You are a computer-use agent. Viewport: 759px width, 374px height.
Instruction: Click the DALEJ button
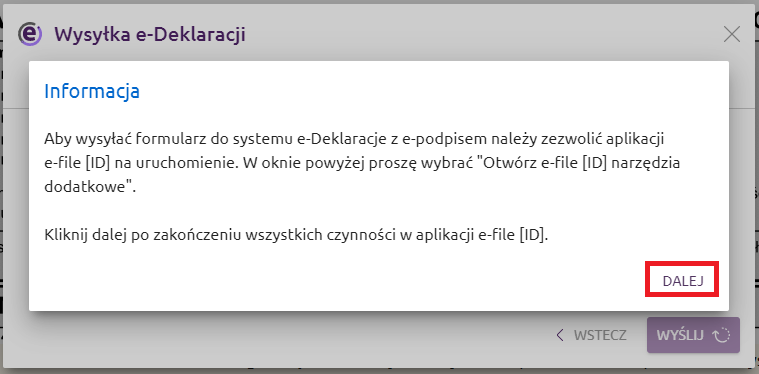[x=683, y=281]
